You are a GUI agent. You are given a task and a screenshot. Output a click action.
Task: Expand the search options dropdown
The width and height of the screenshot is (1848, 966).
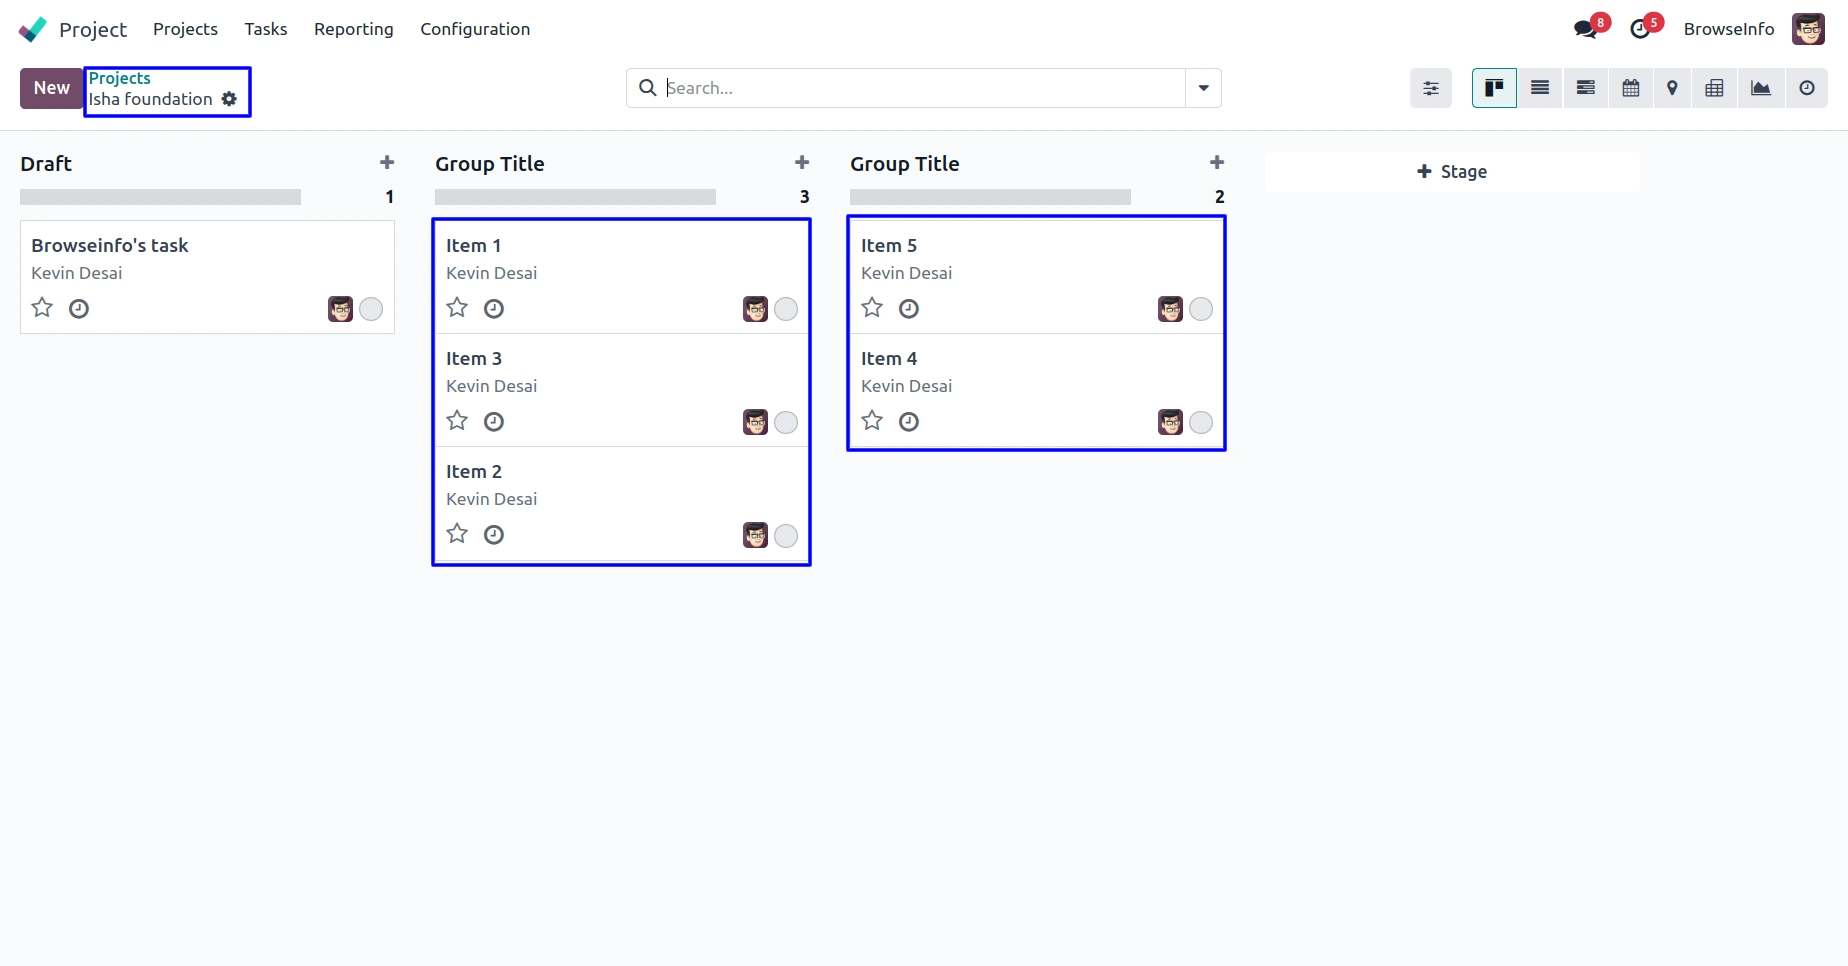pyautogui.click(x=1203, y=88)
